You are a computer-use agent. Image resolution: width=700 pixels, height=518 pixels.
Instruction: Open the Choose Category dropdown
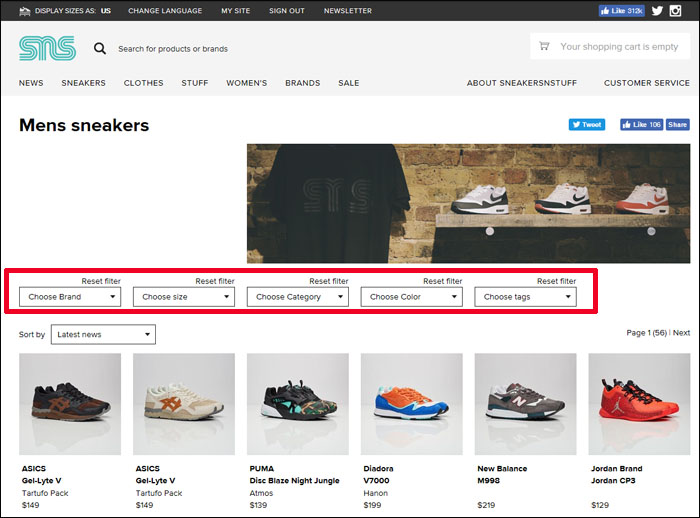(298, 297)
